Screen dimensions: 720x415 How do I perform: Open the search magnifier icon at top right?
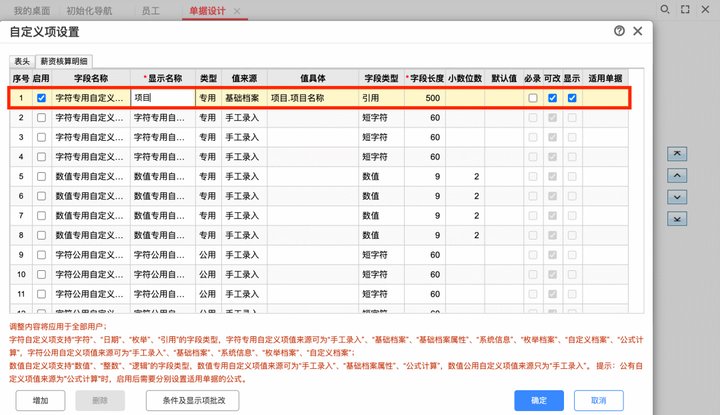coord(664,10)
